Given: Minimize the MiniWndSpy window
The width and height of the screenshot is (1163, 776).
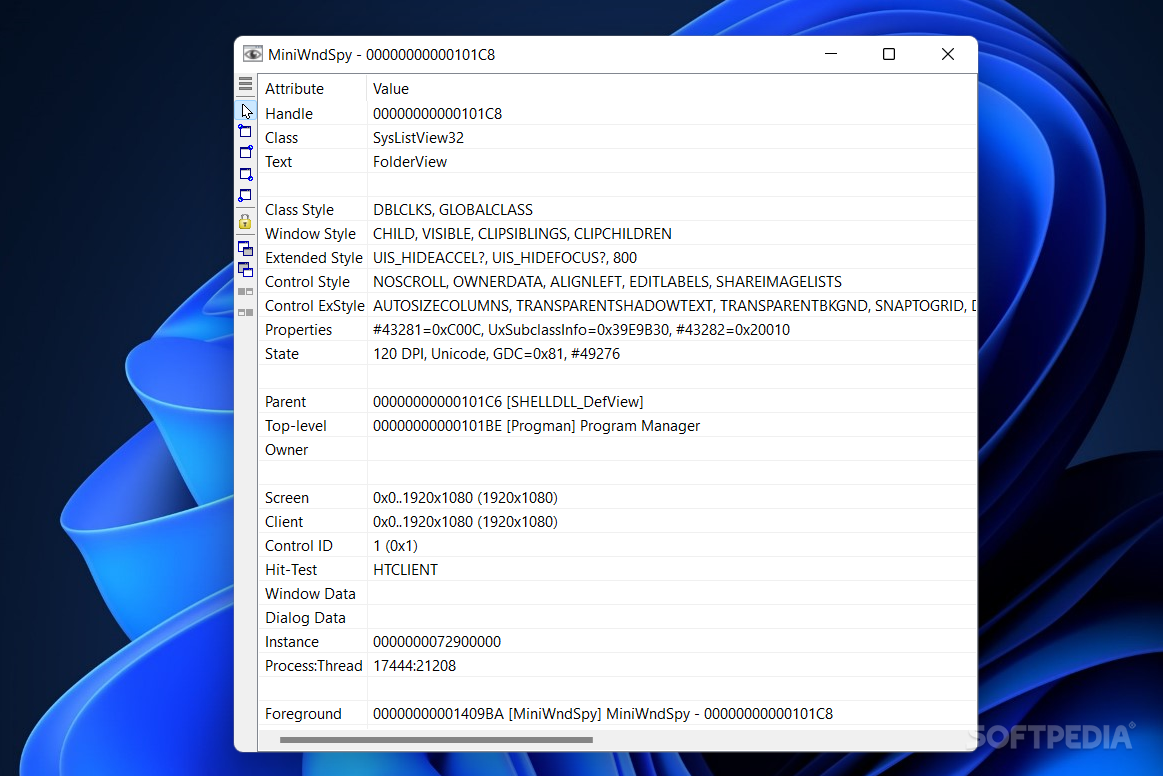Looking at the screenshot, I should (831, 54).
